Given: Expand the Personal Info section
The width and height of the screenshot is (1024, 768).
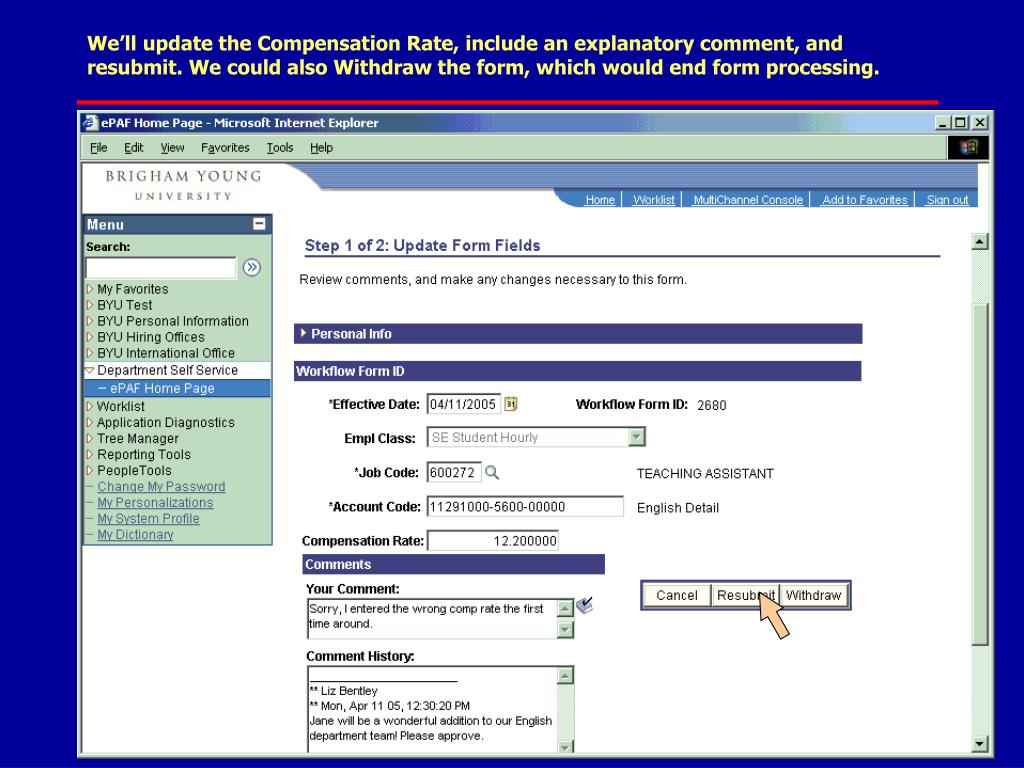Looking at the screenshot, I should click(x=303, y=333).
